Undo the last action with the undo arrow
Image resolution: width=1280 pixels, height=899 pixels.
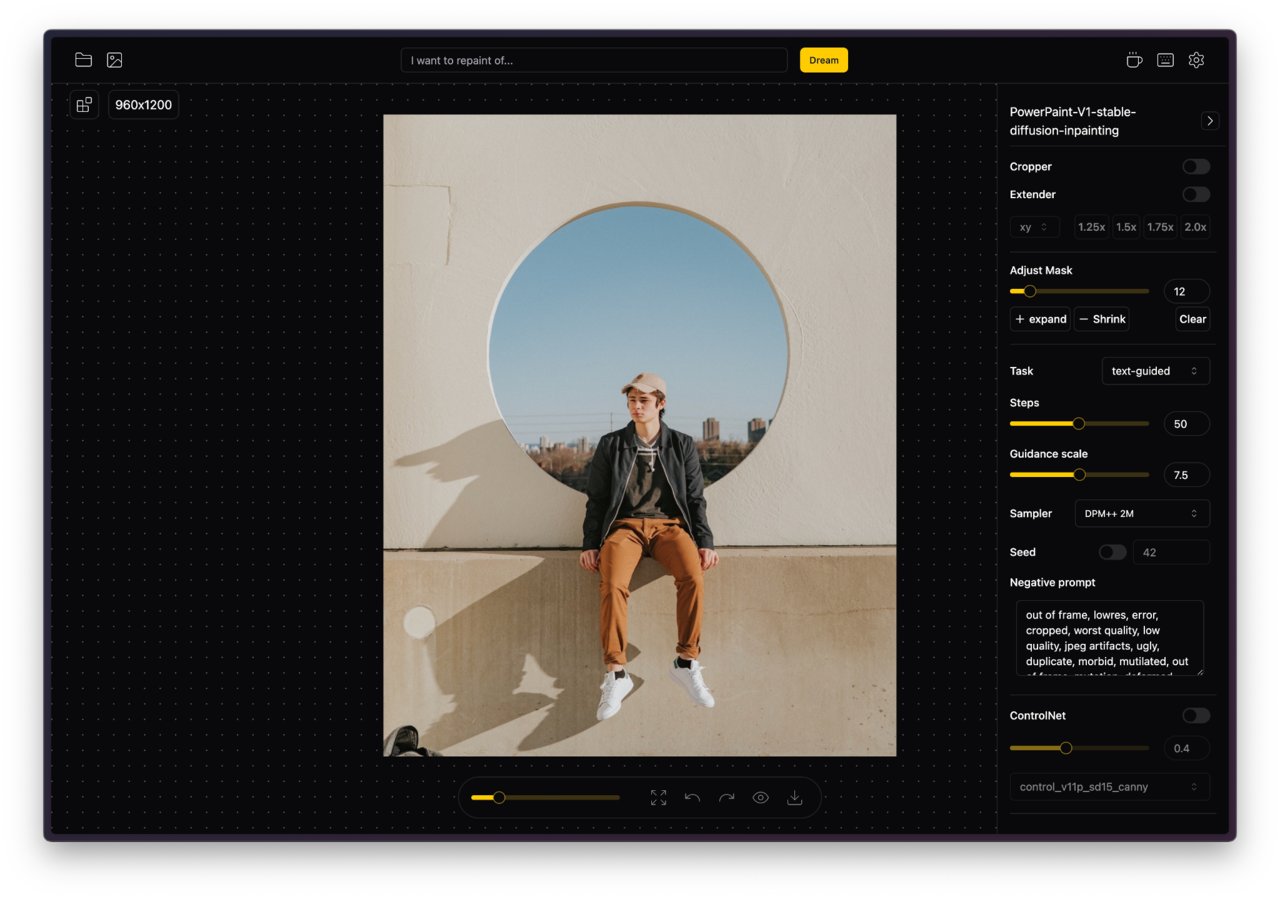tap(692, 797)
